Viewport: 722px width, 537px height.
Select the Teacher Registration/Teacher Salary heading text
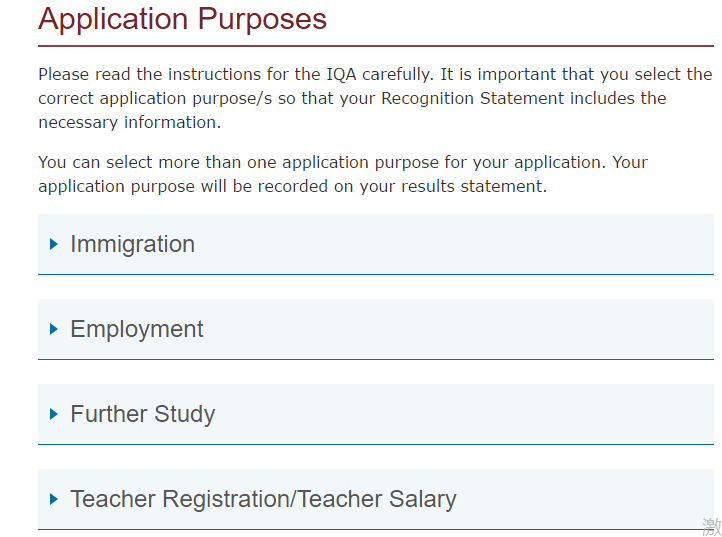[263, 499]
